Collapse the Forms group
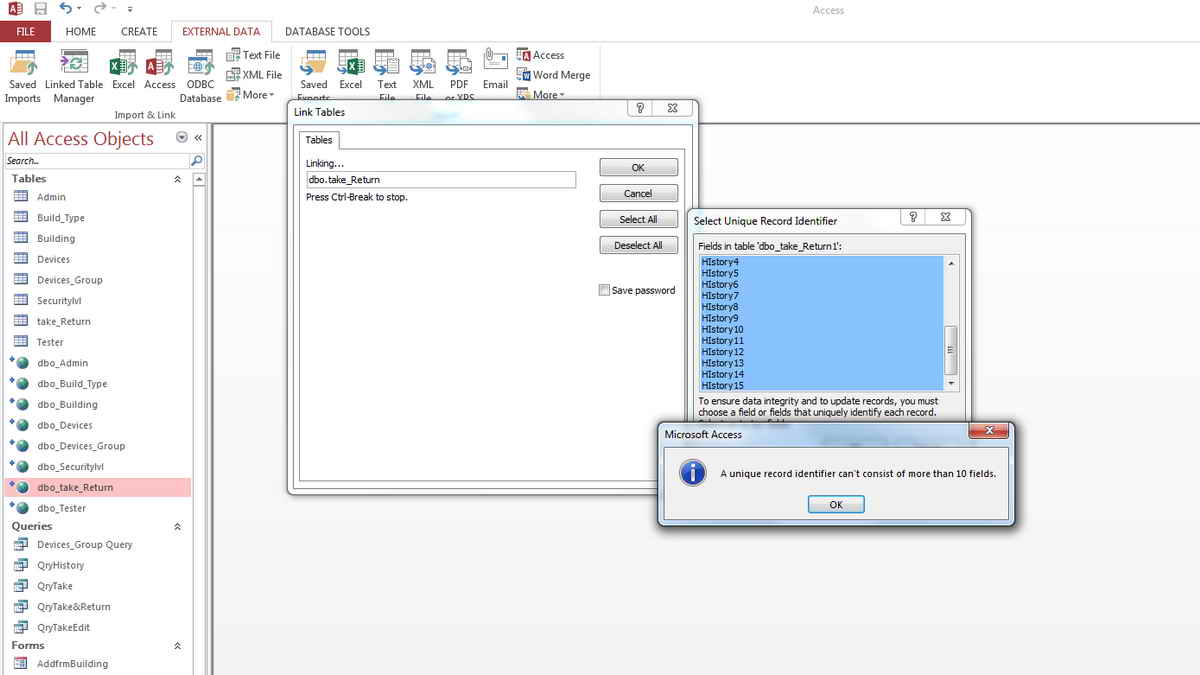The width and height of the screenshot is (1200, 675). [x=178, y=646]
